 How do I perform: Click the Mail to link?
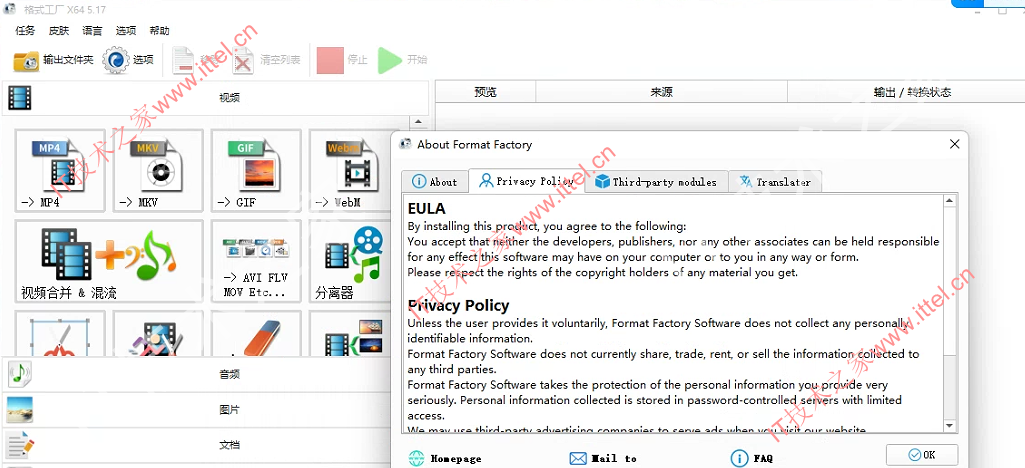603,459
